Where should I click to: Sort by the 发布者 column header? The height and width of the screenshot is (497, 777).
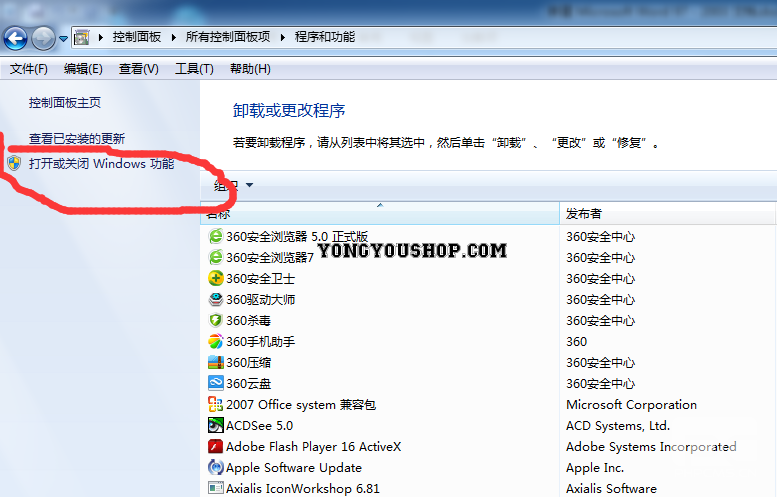[667, 214]
